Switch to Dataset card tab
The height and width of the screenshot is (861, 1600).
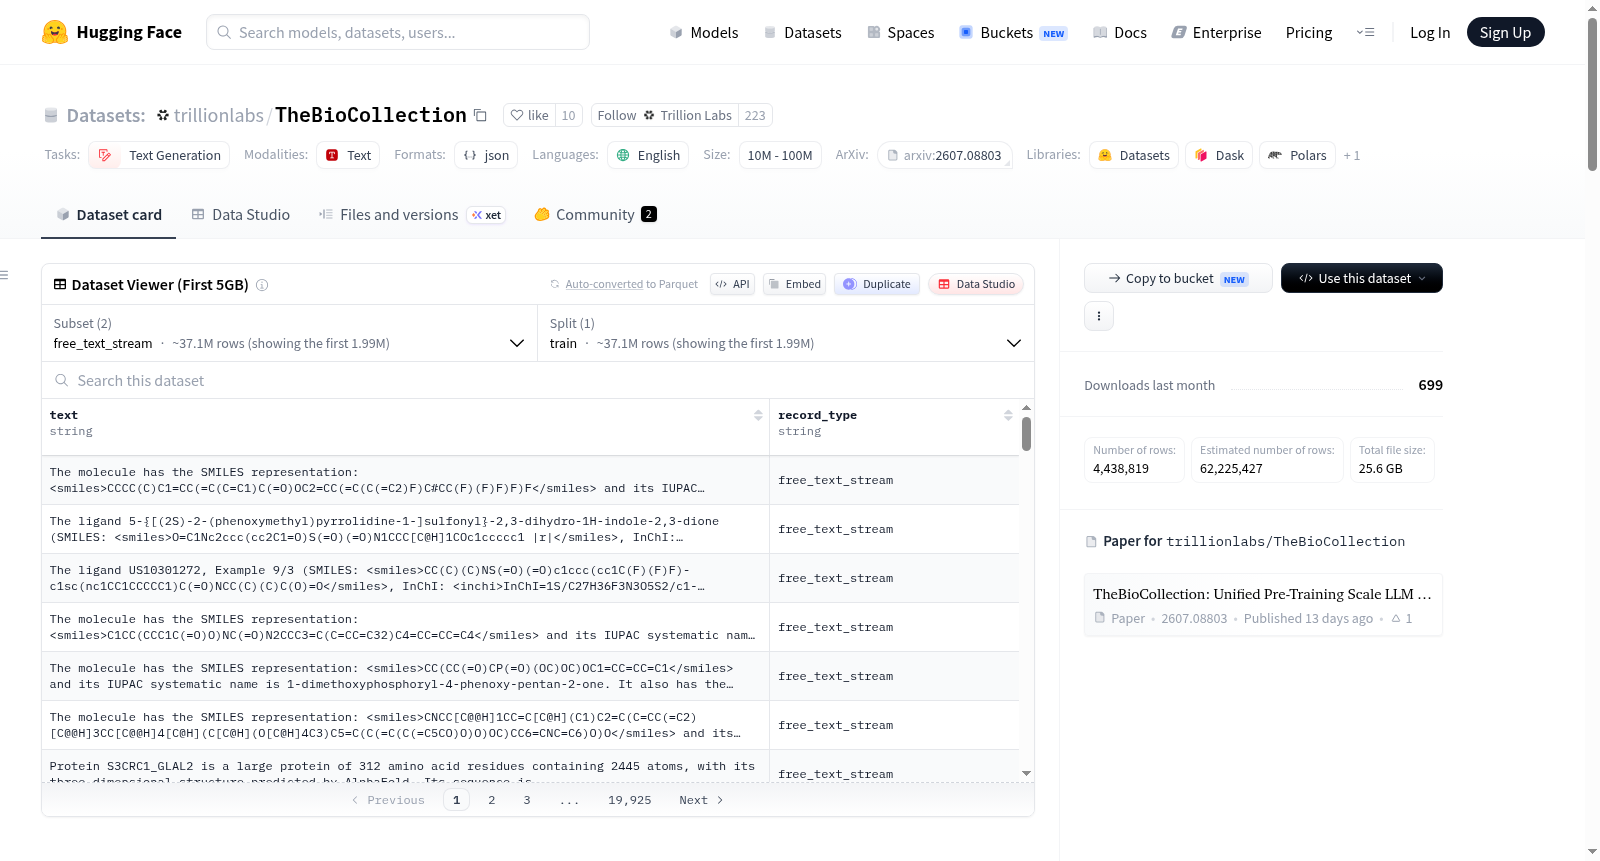tap(108, 214)
